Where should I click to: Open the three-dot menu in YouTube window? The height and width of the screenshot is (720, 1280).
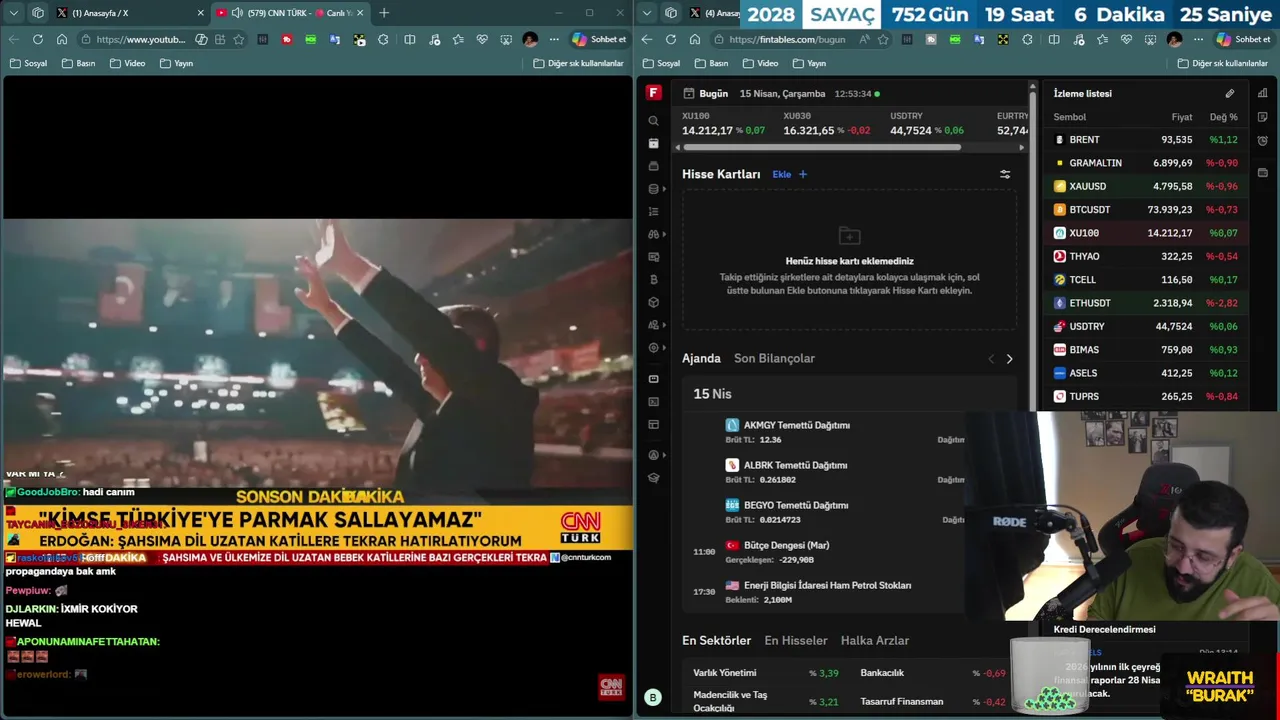[x=553, y=39]
